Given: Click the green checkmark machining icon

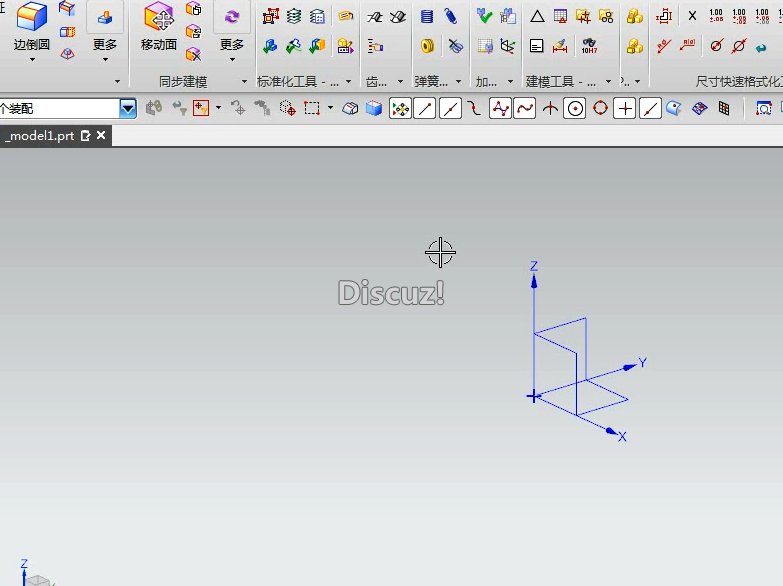Looking at the screenshot, I should coord(484,16).
